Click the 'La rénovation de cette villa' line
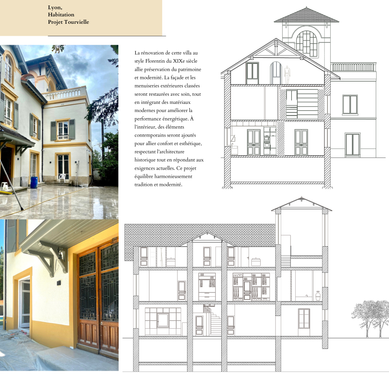The width and height of the screenshot is (389, 389). pos(166,53)
